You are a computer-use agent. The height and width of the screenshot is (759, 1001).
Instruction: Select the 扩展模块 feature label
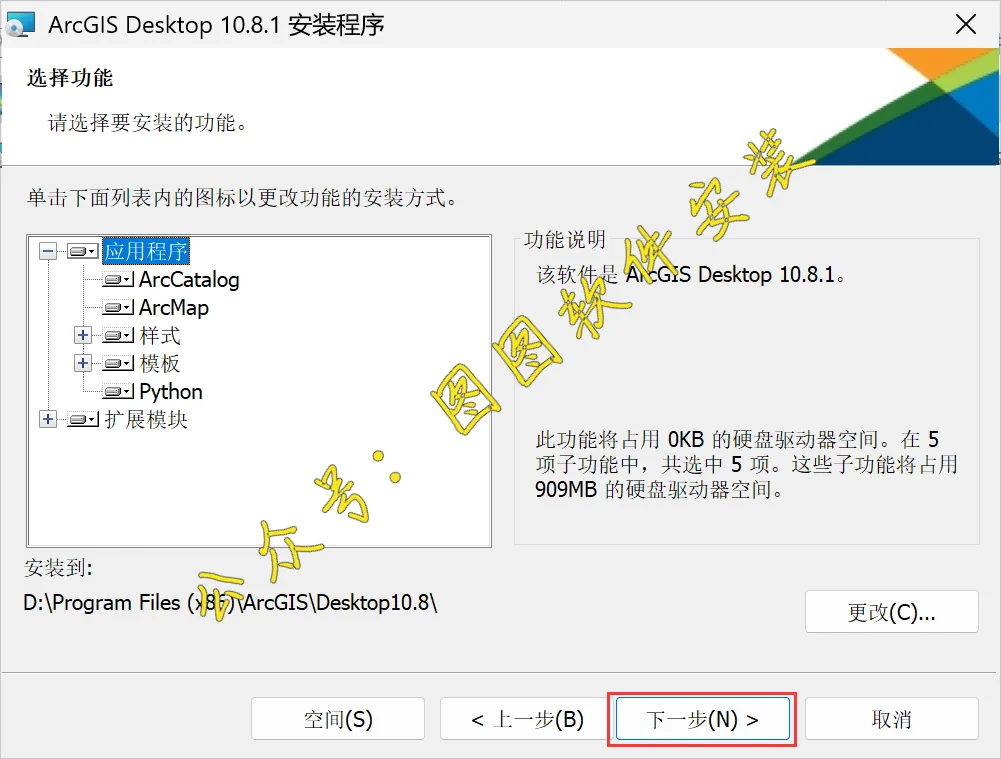click(146, 419)
